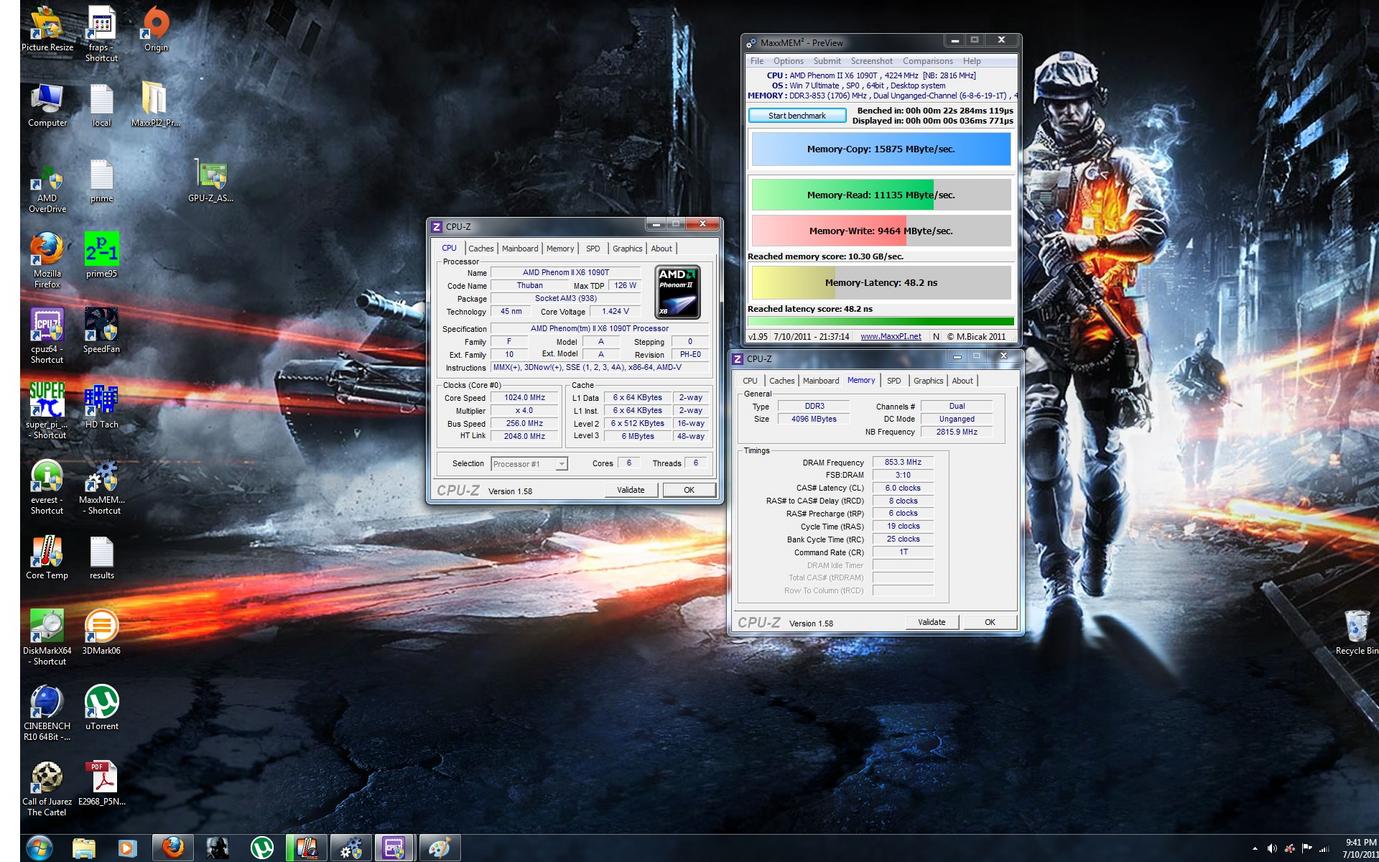Open Windows Media Player from the taskbar
The image size is (1379, 862).
point(126,848)
